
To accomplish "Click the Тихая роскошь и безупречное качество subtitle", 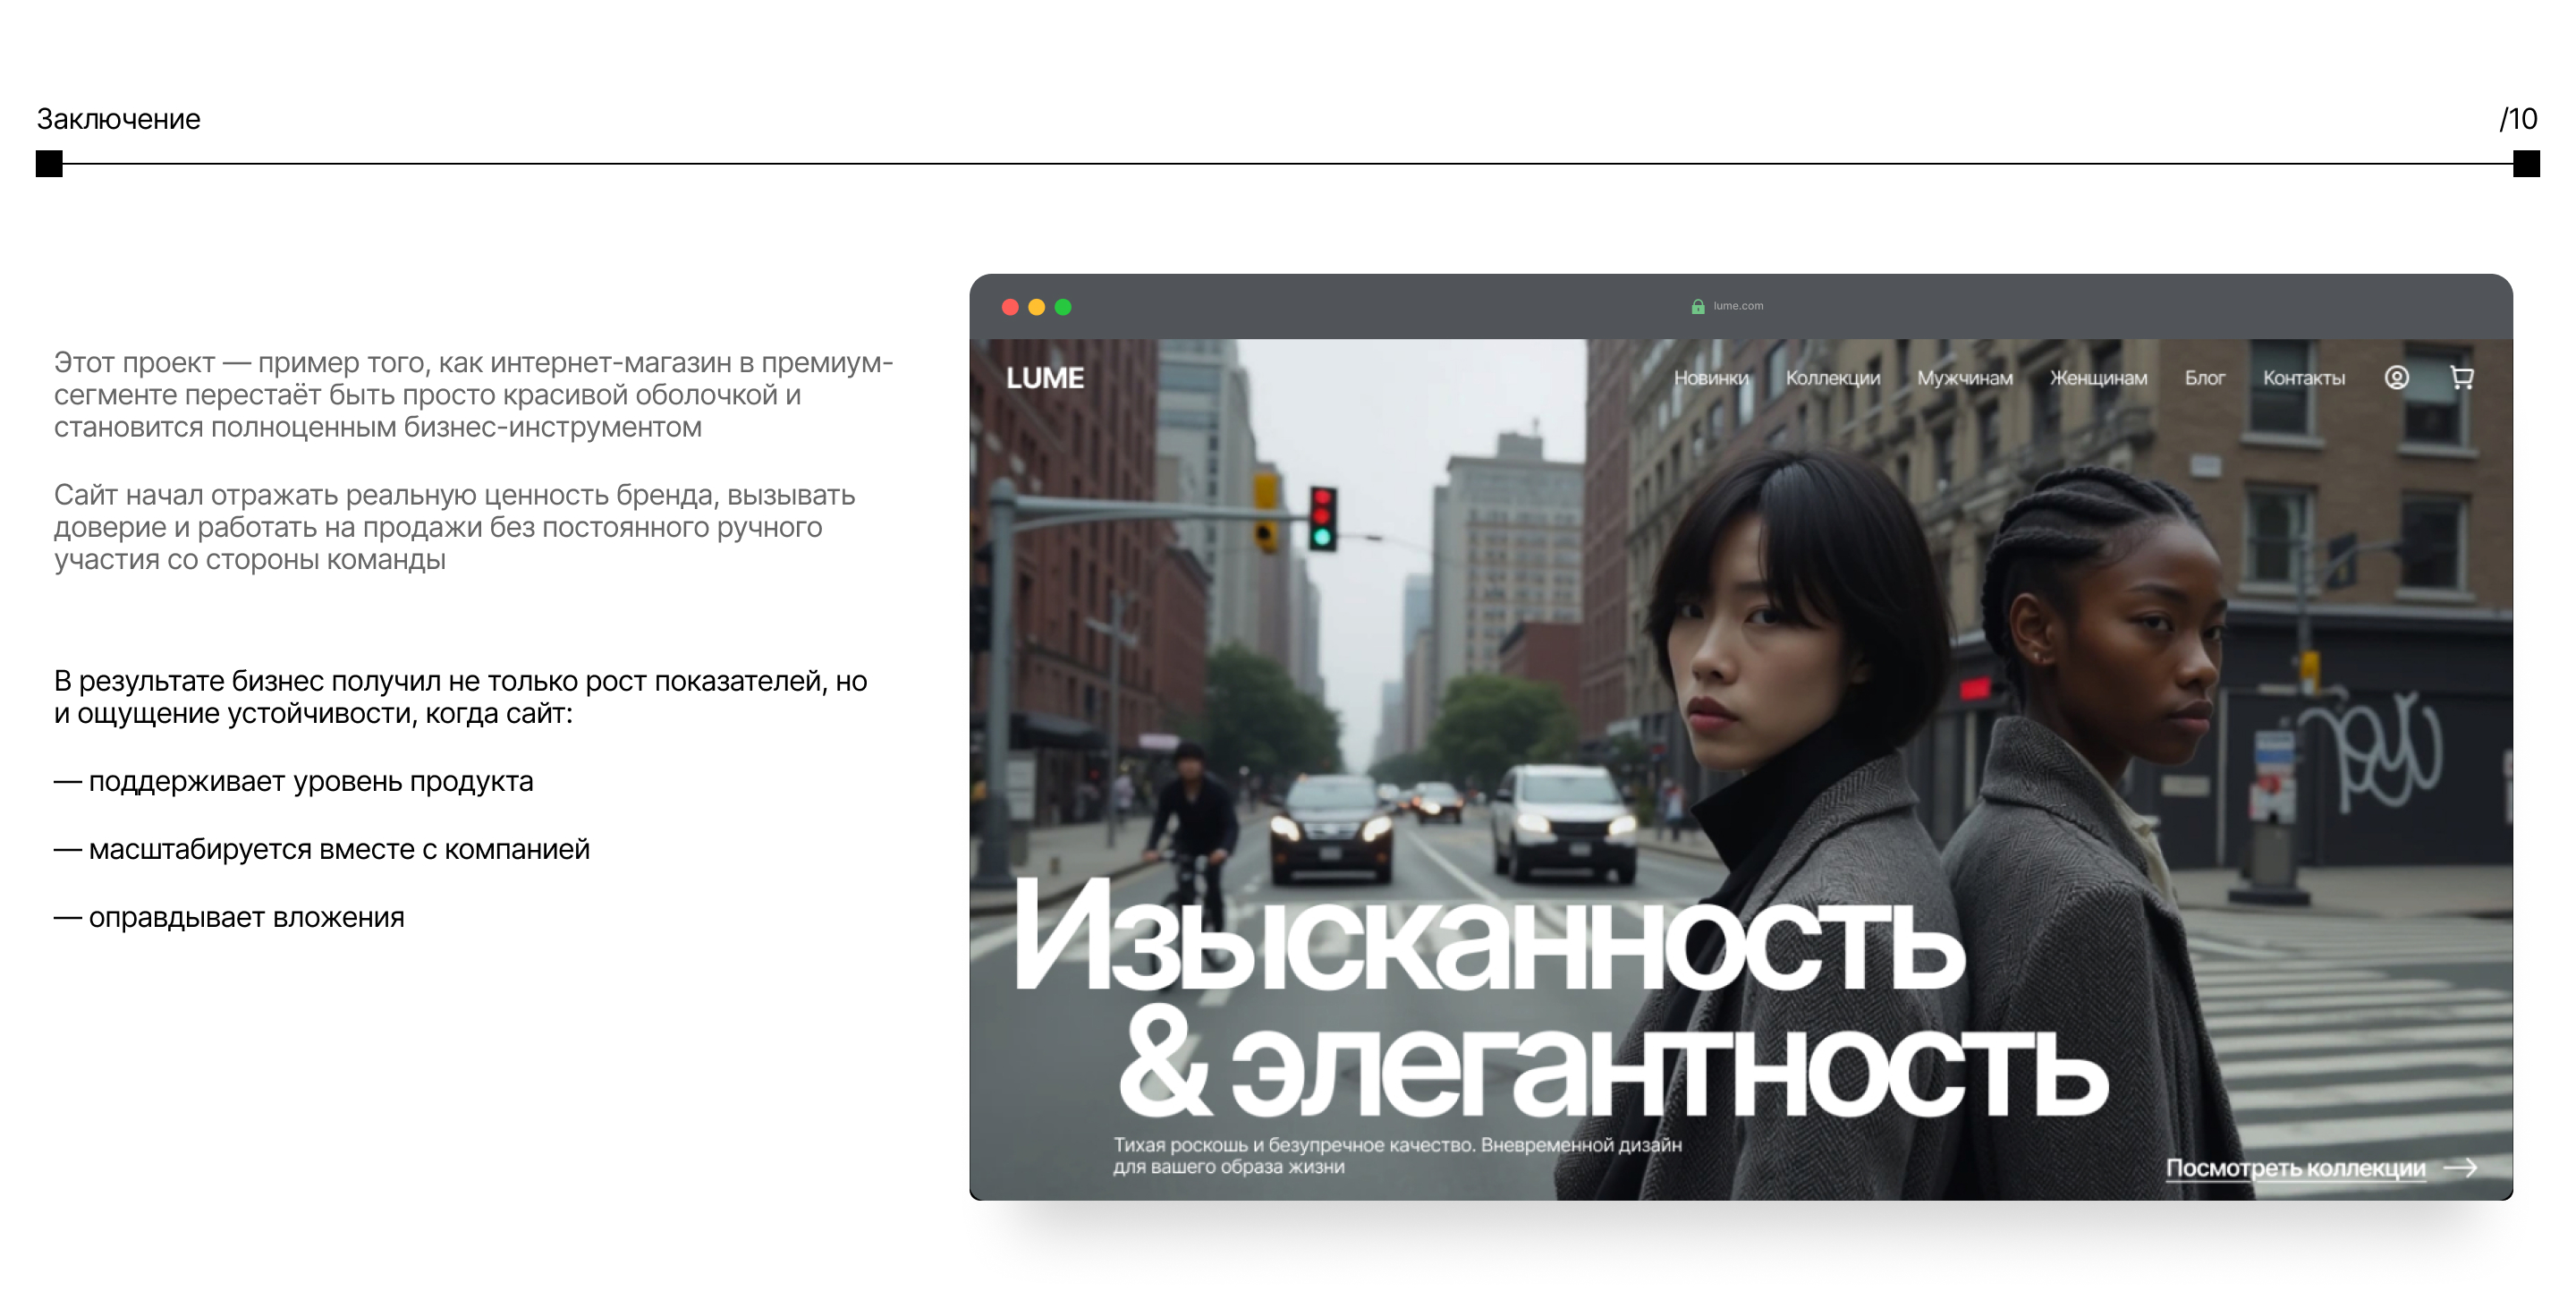I will (x=1398, y=1155).
